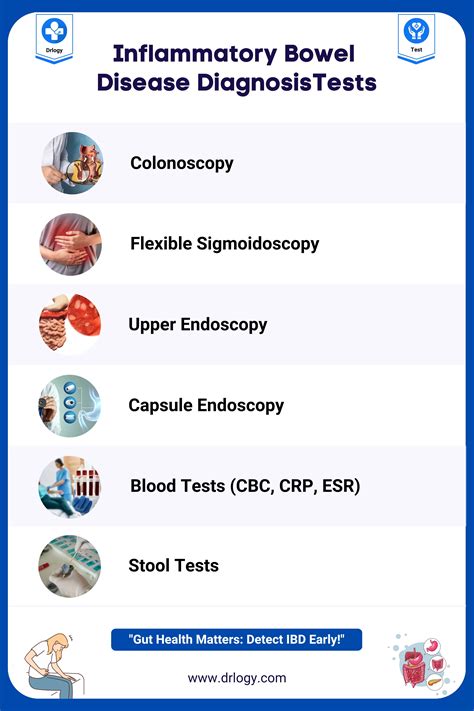Click the Gut Health Matters banner
474x711 pixels.
(x=236, y=639)
